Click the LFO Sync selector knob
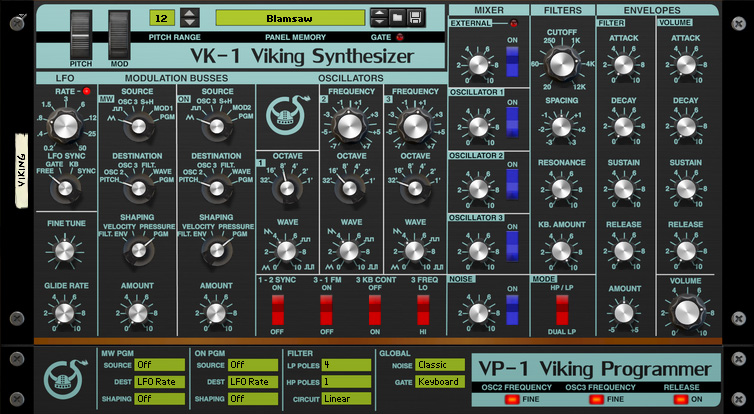This screenshot has width=754, height=414. pos(64,188)
